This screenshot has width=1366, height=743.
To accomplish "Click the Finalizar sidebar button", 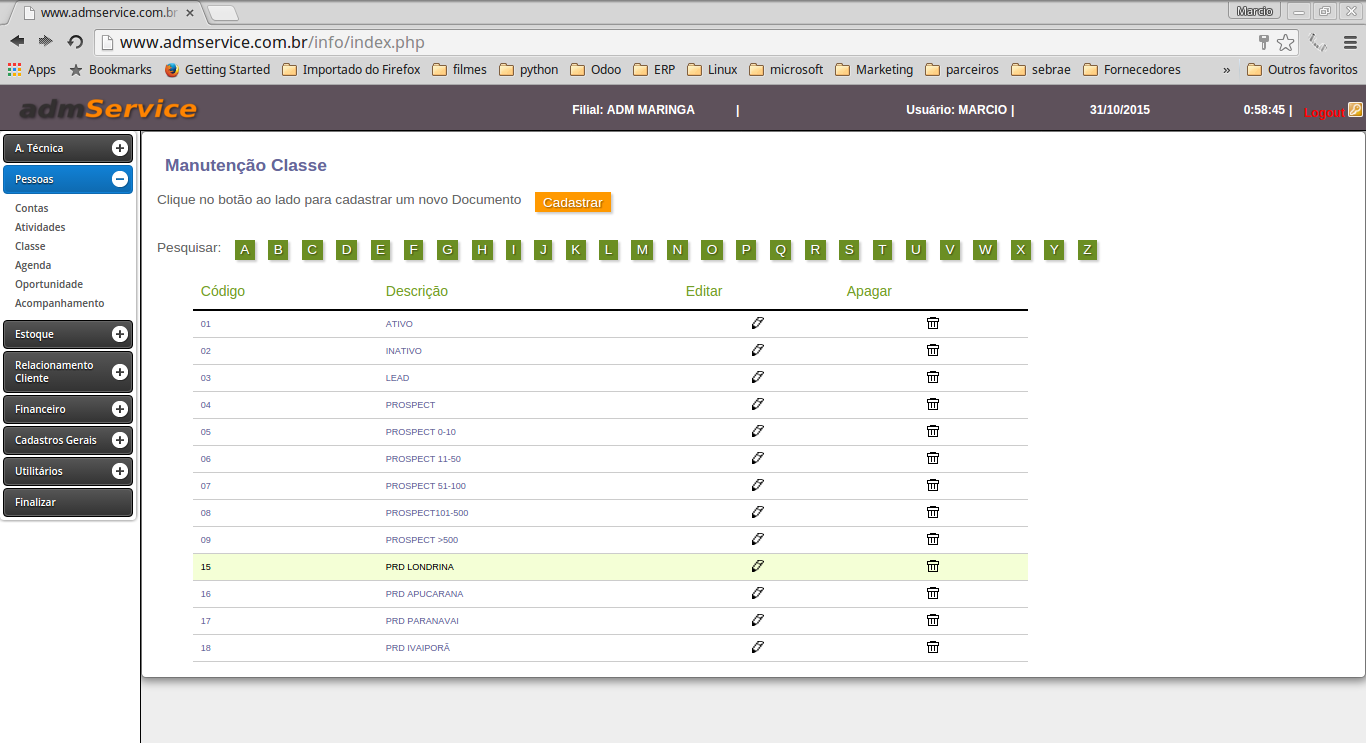I will tap(68, 502).
